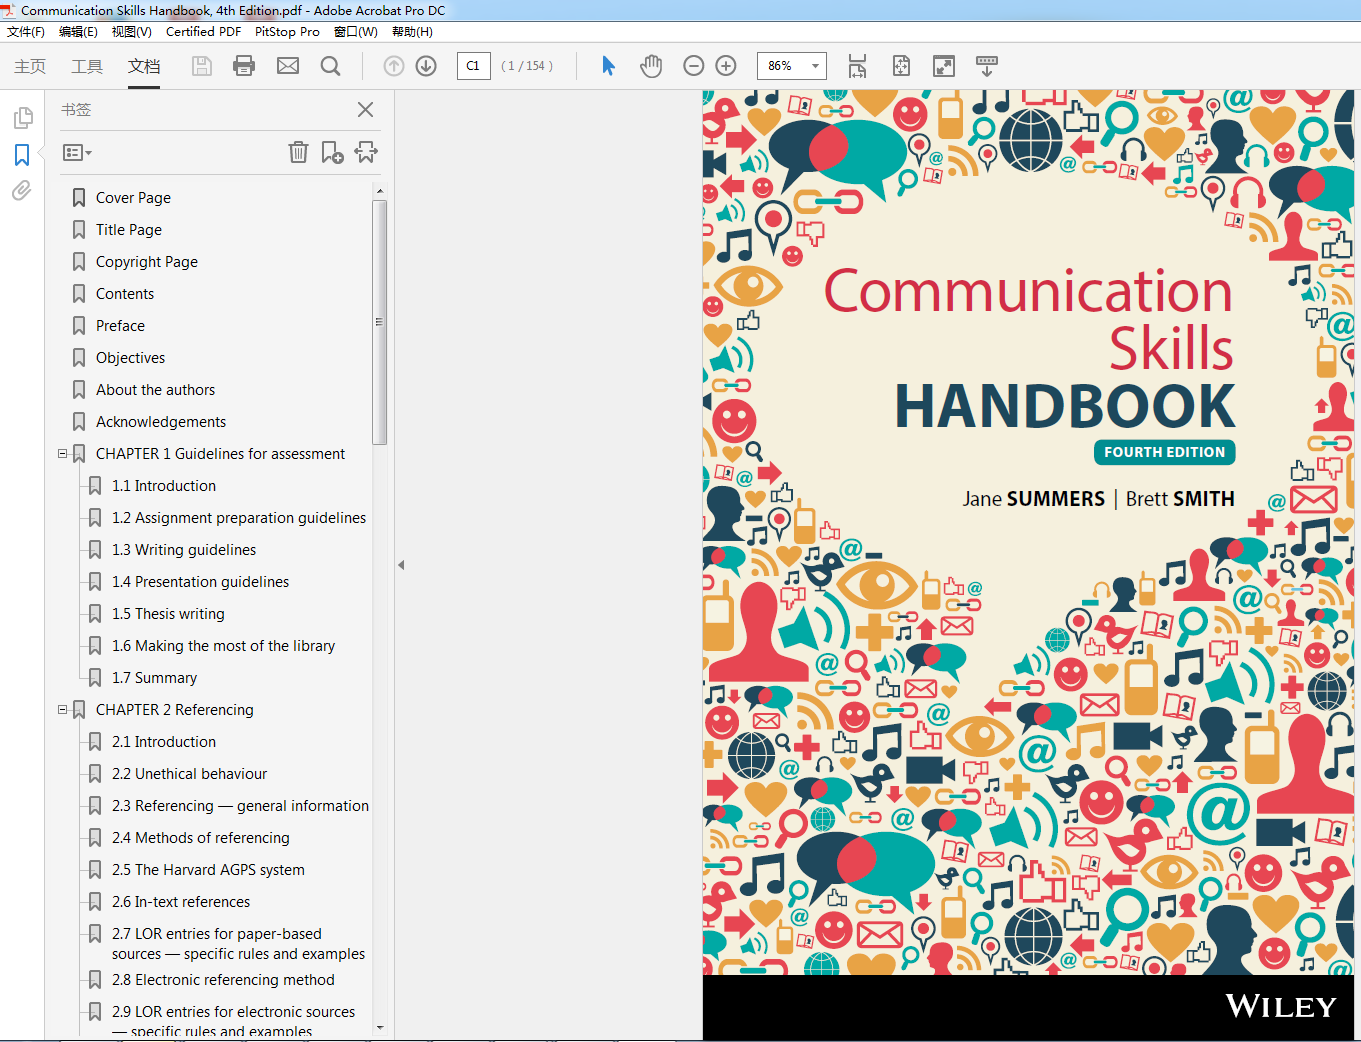1361x1042 pixels.
Task: Choose the Selection arrow tool
Action: (x=608, y=66)
